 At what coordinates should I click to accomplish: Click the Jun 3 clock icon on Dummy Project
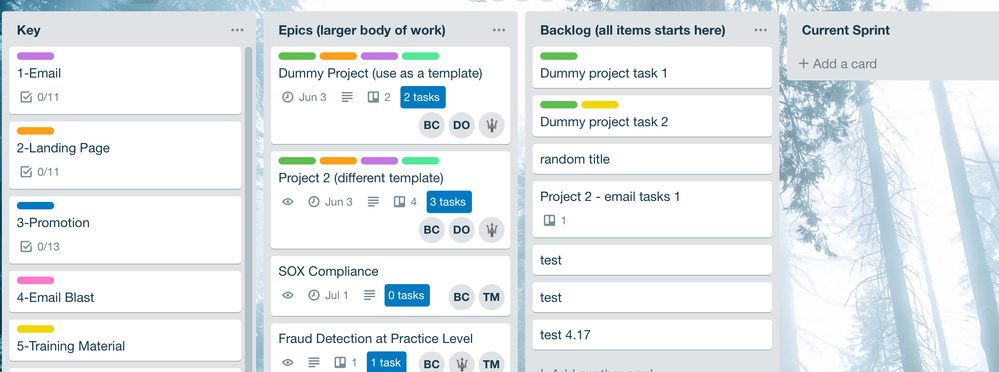tap(288, 97)
